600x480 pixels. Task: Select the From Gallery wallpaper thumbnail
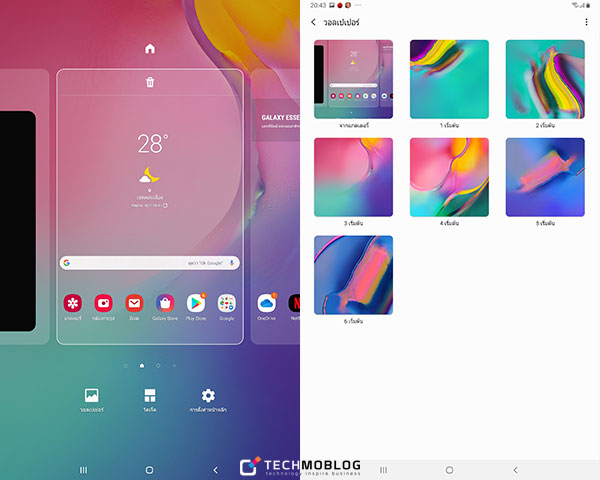tap(353, 79)
